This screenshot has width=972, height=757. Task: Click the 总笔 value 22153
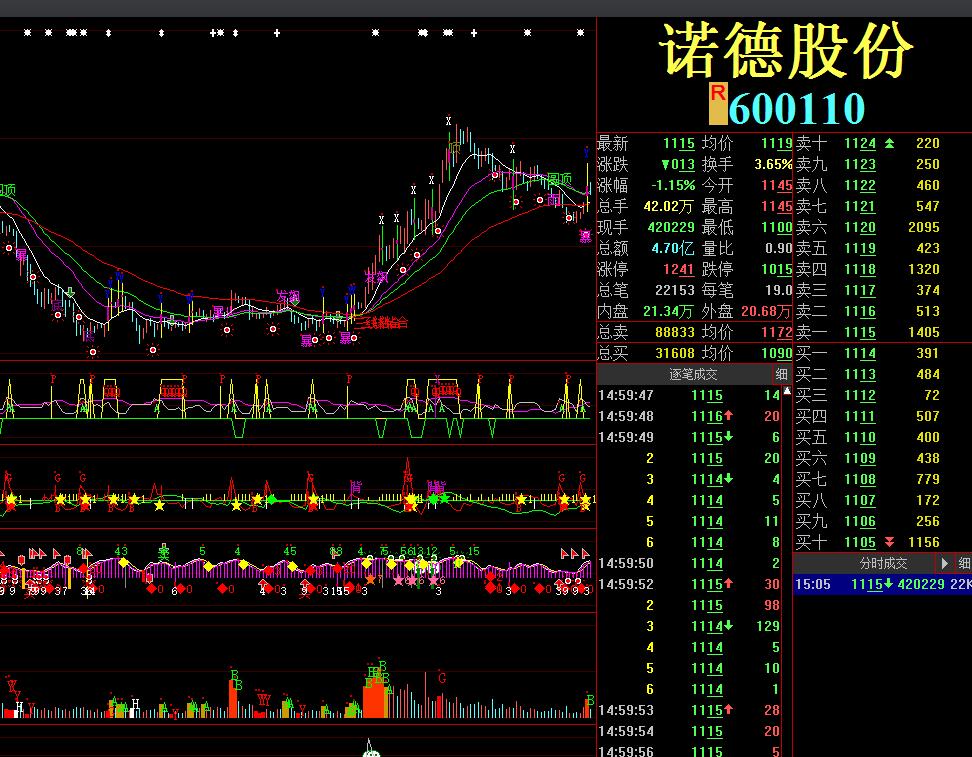pos(674,291)
